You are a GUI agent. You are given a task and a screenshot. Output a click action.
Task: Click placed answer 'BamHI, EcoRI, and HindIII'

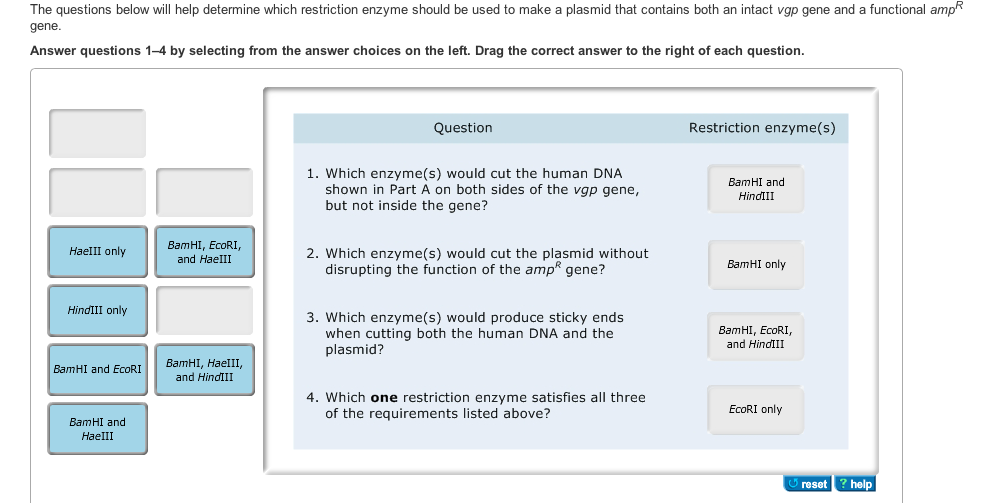[x=756, y=337]
